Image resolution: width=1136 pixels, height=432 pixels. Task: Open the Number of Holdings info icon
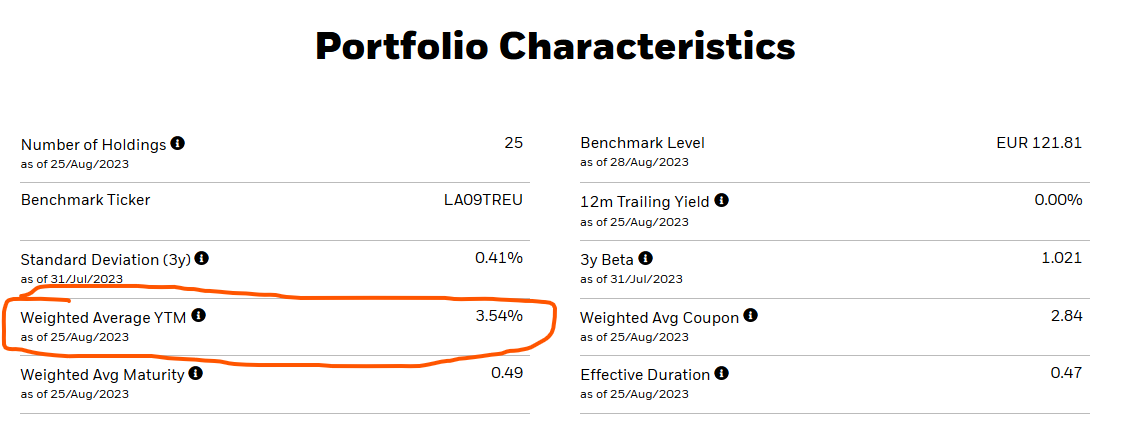point(178,143)
